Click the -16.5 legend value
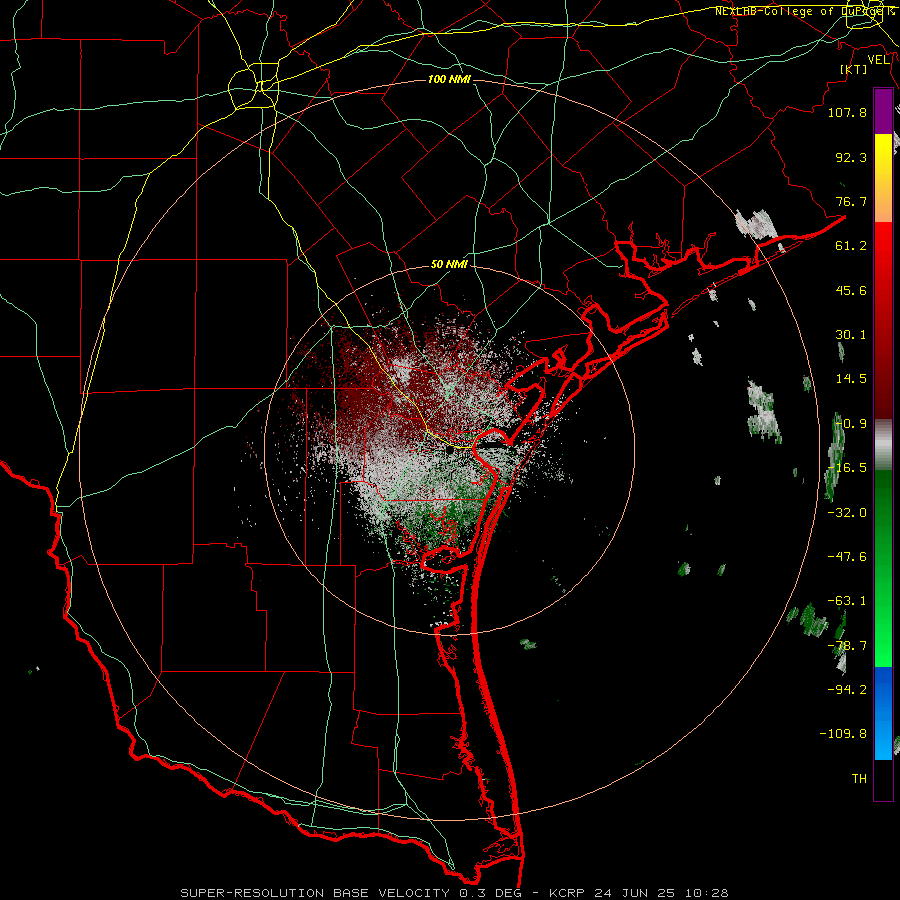The height and width of the screenshot is (900, 900). click(x=847, y=468)
